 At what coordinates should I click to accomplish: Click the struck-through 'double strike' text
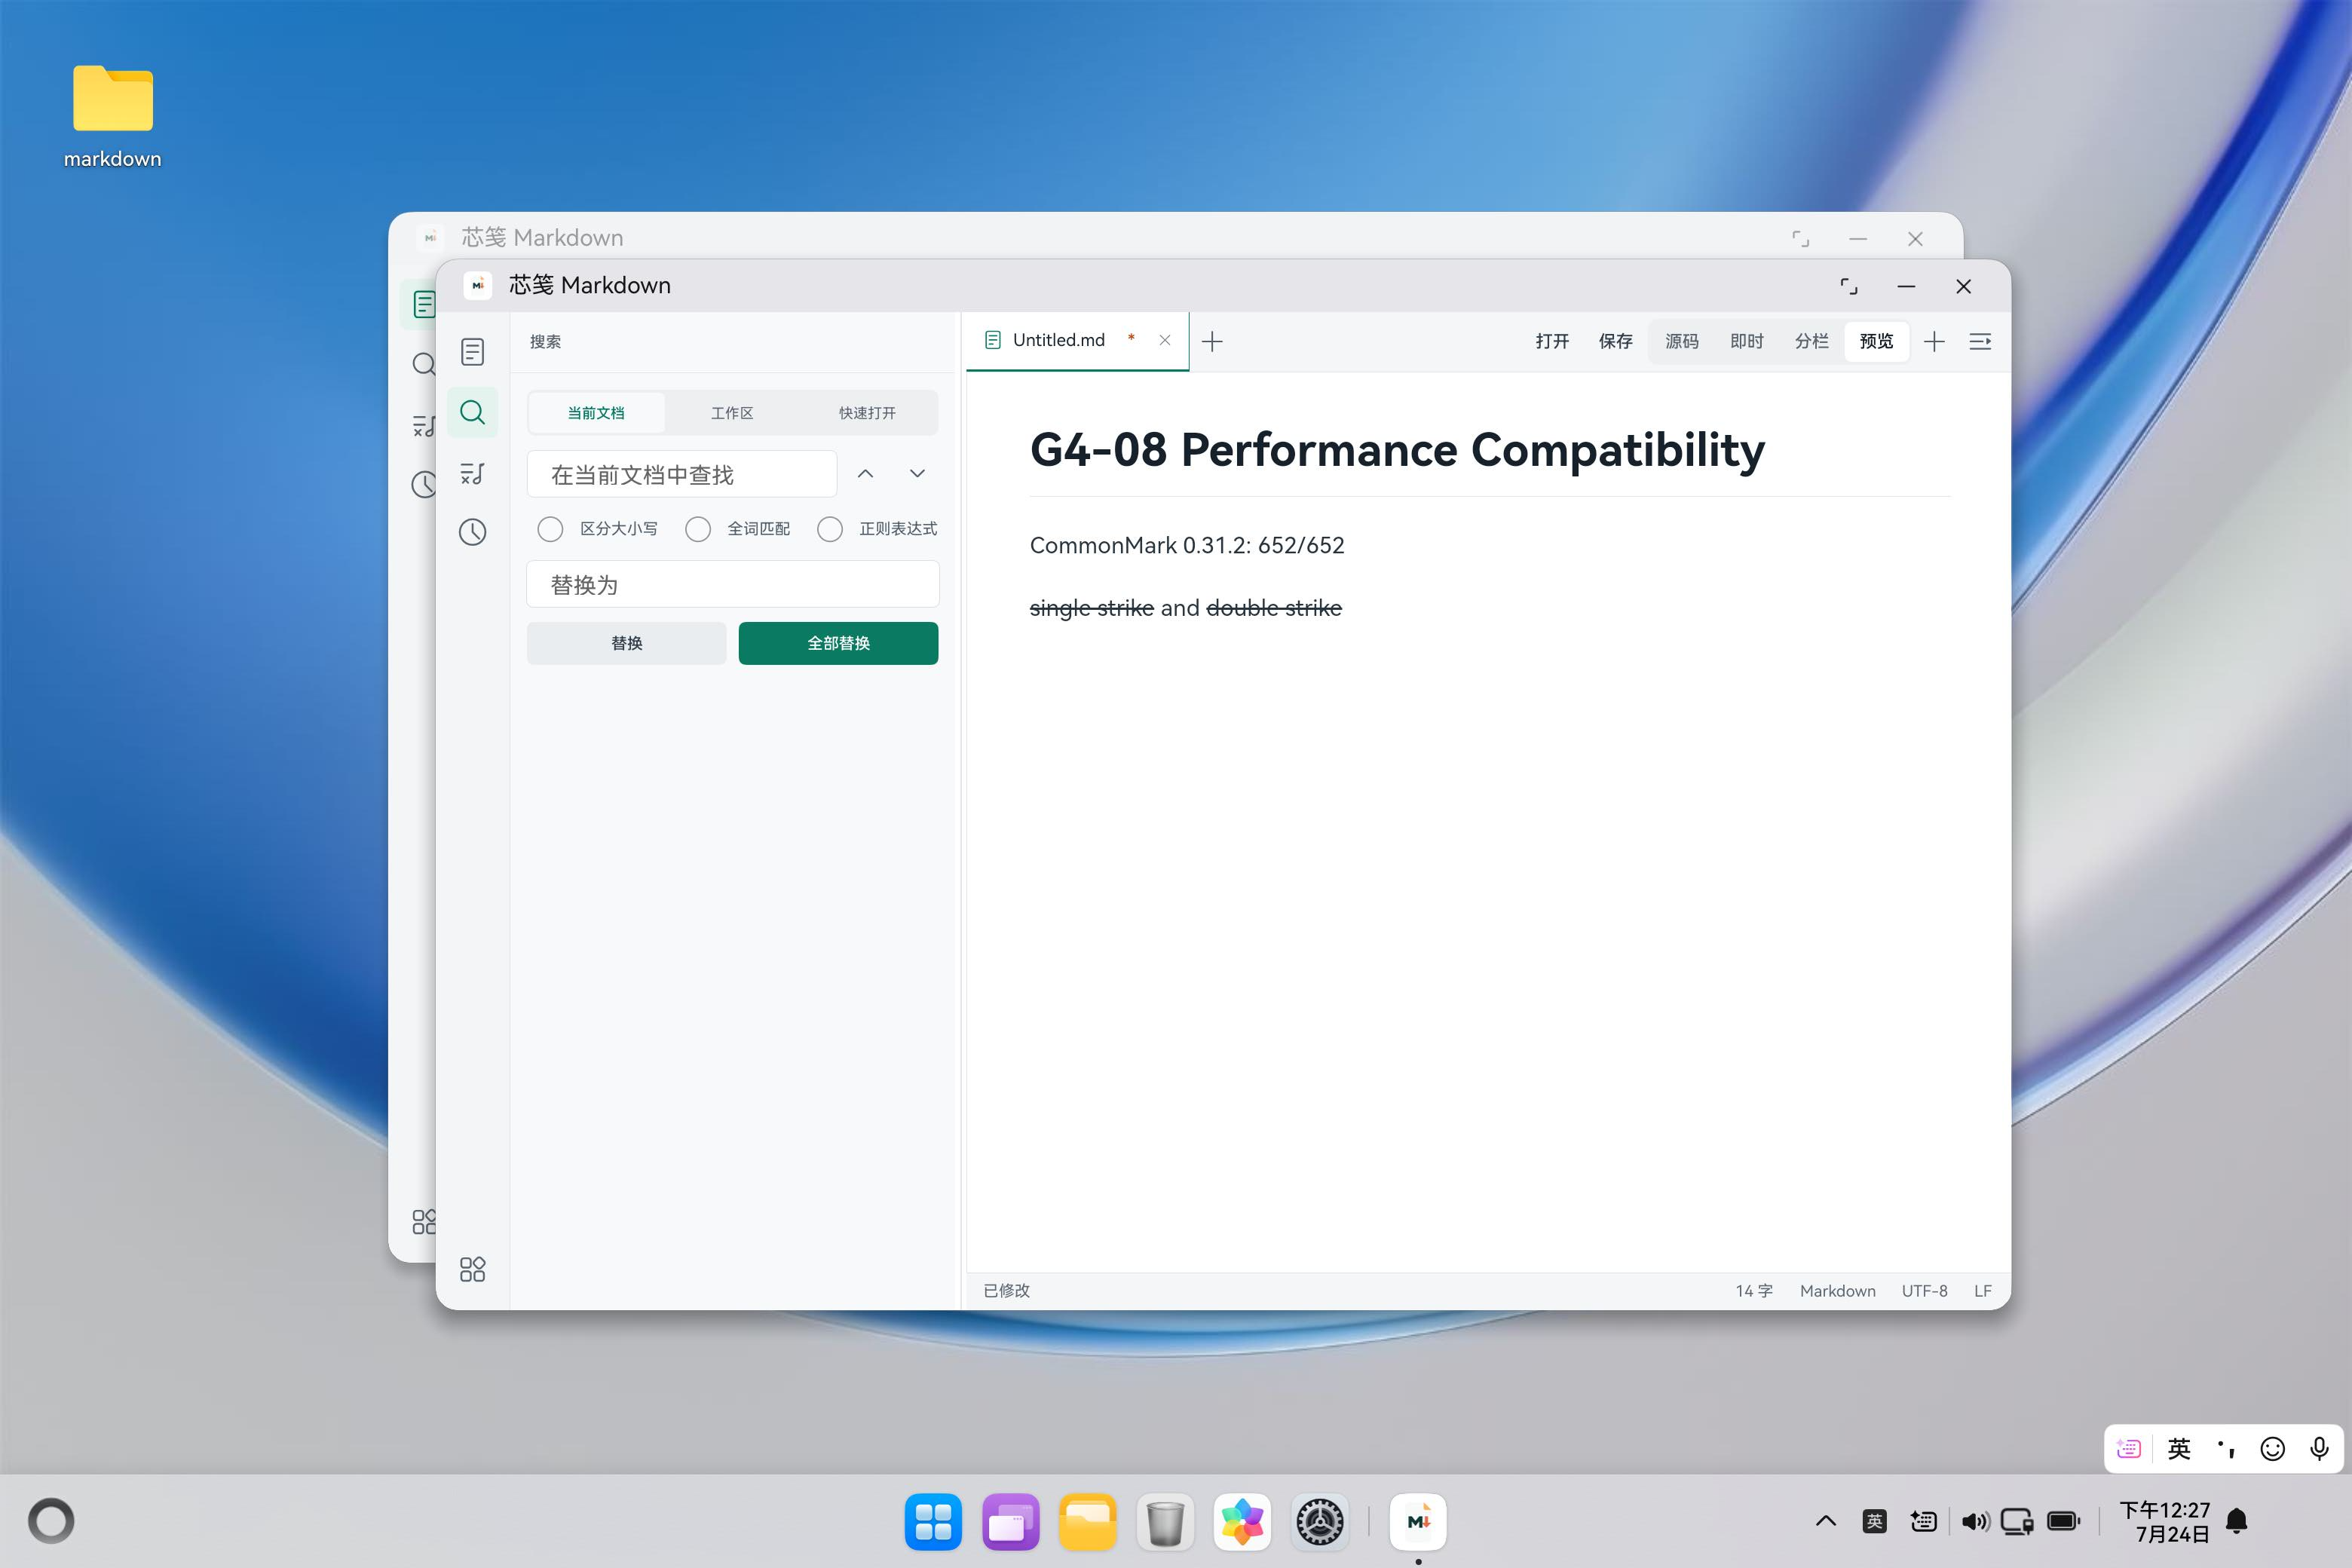(x=1274, y=608)
